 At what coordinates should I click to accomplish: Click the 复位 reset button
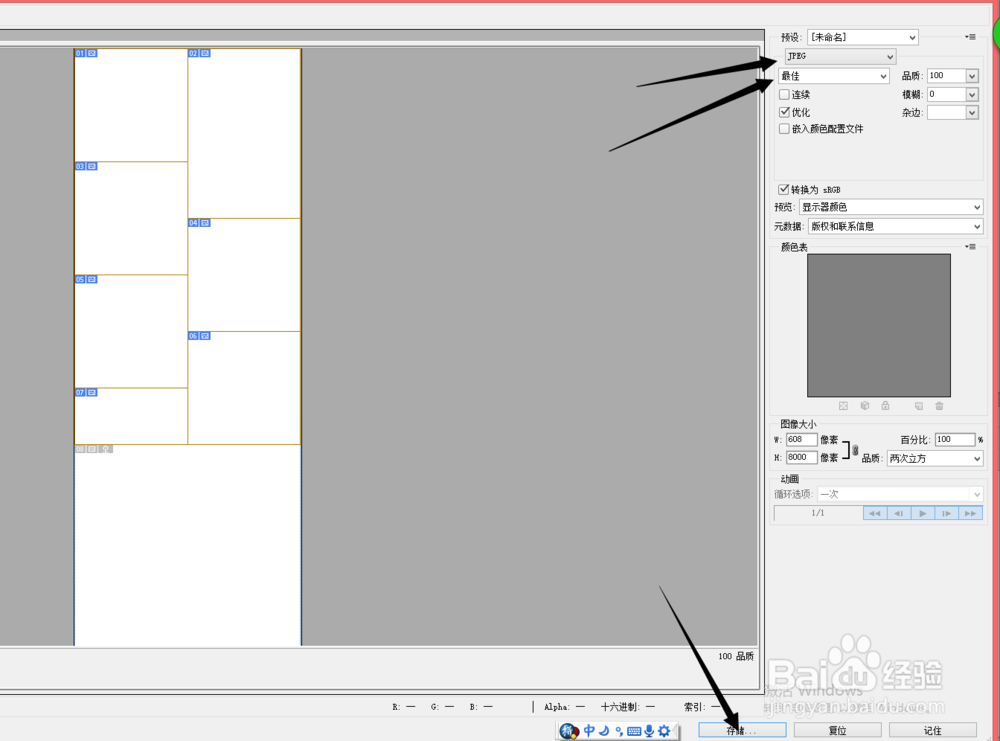click(x=837, y=730)
